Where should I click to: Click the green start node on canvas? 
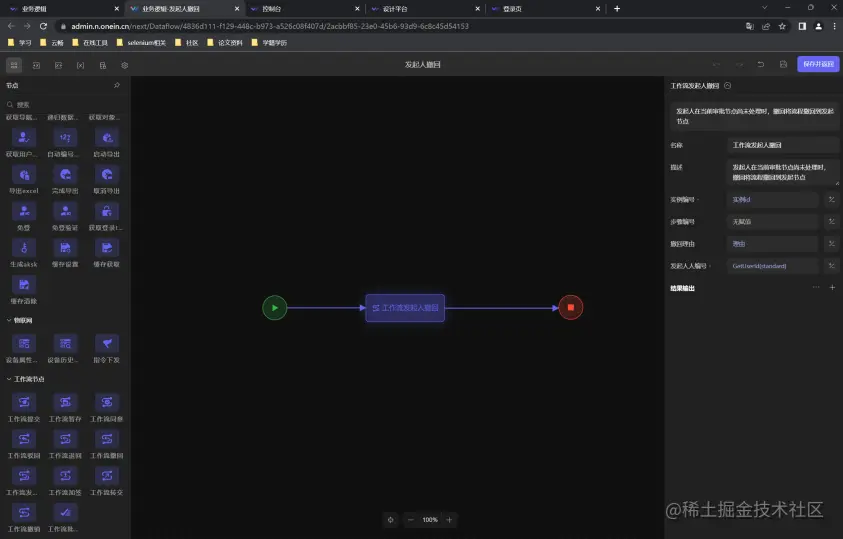(x=274, y=308)
